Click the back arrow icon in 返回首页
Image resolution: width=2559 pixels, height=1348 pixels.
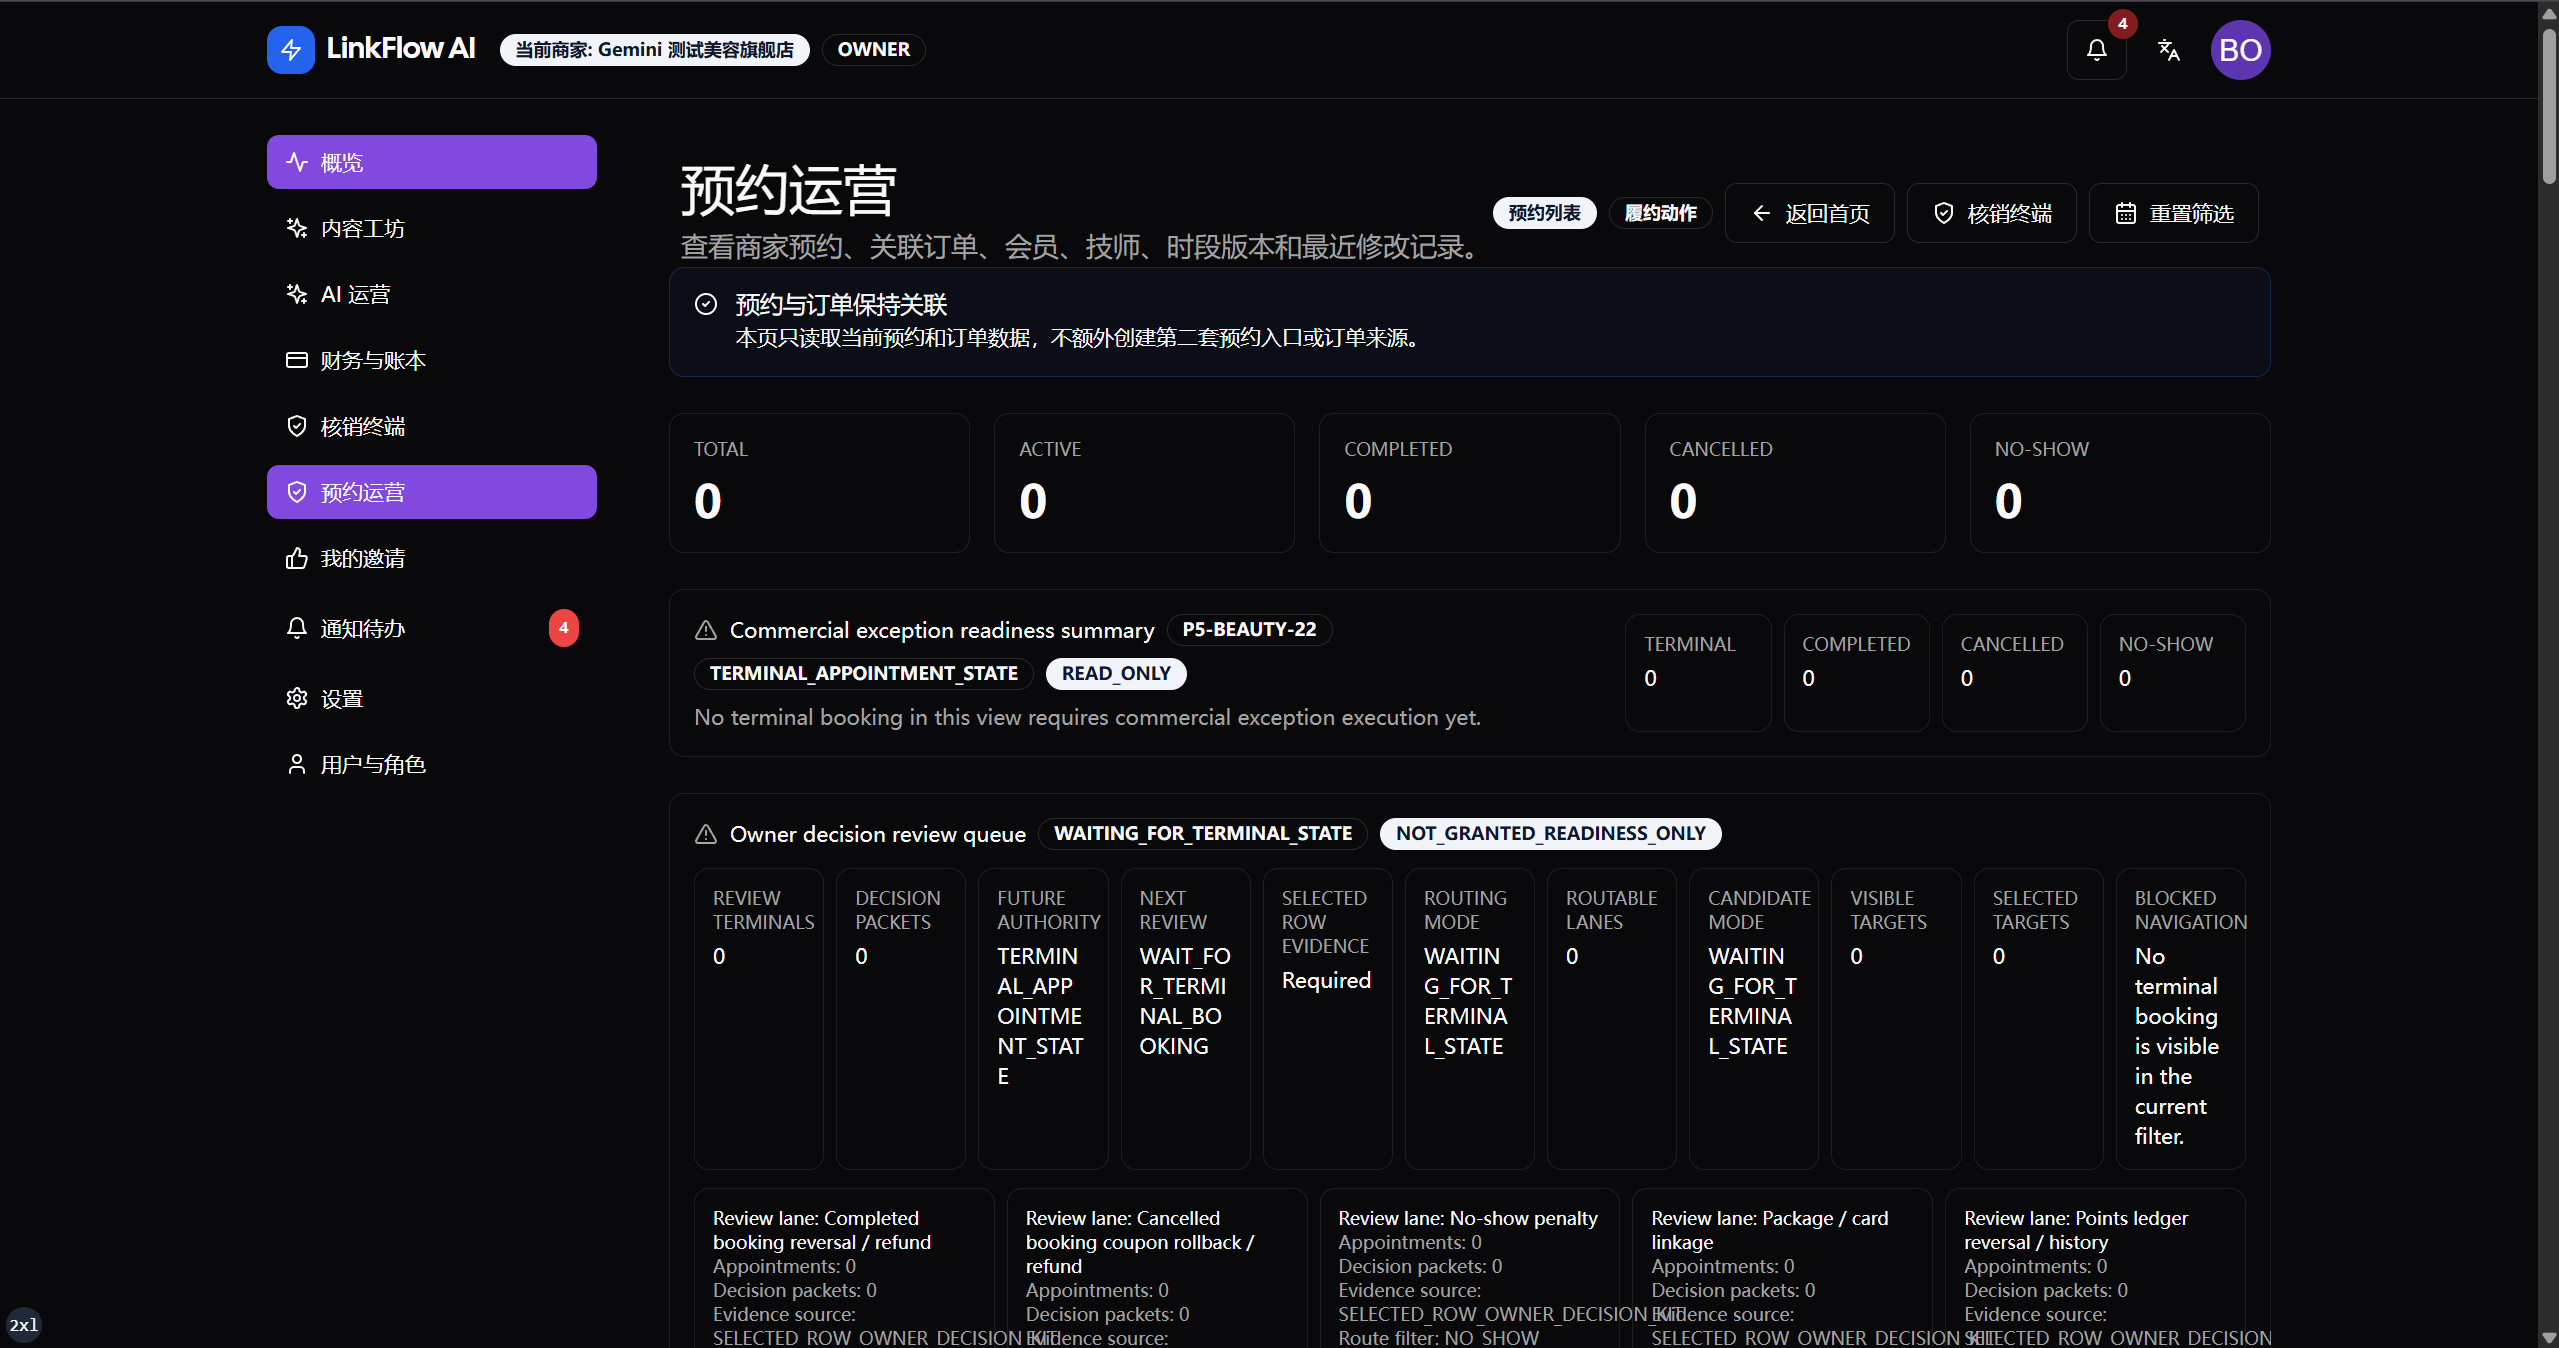tap(1762, 213)
